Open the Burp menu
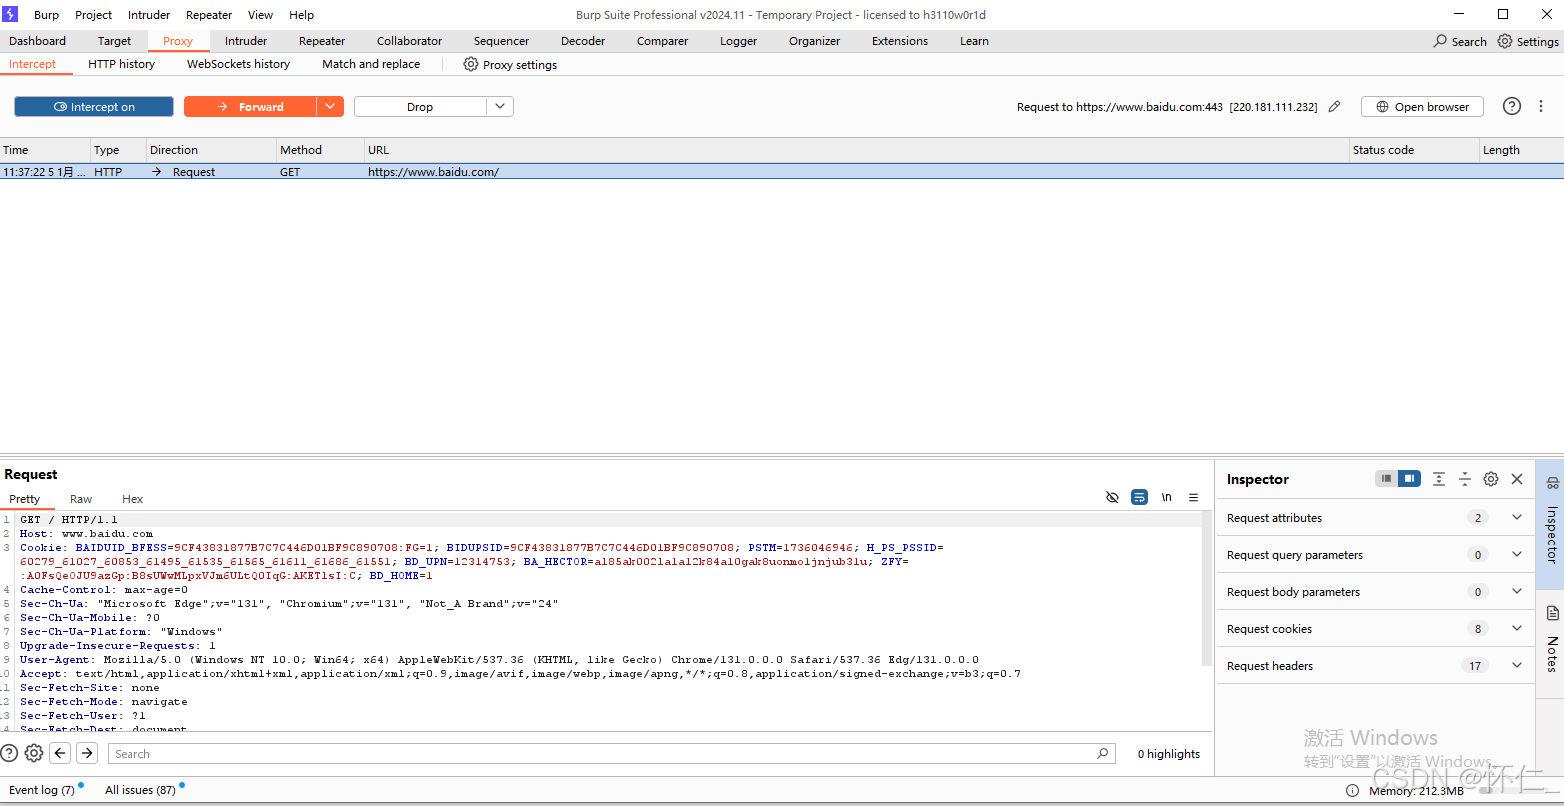The width and height of the screenshot is (1564, 806). point(46,15)
